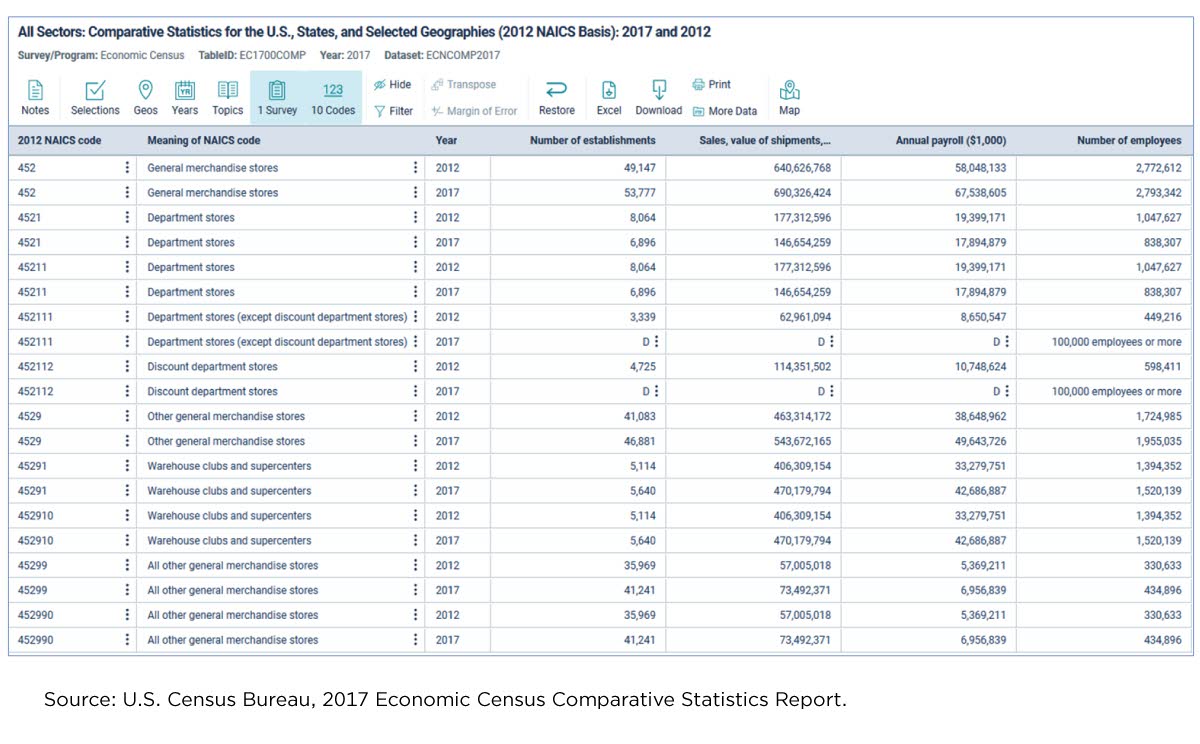Select the 3,339 establishments cell
1200x744 pixels.
click(578, 317)
